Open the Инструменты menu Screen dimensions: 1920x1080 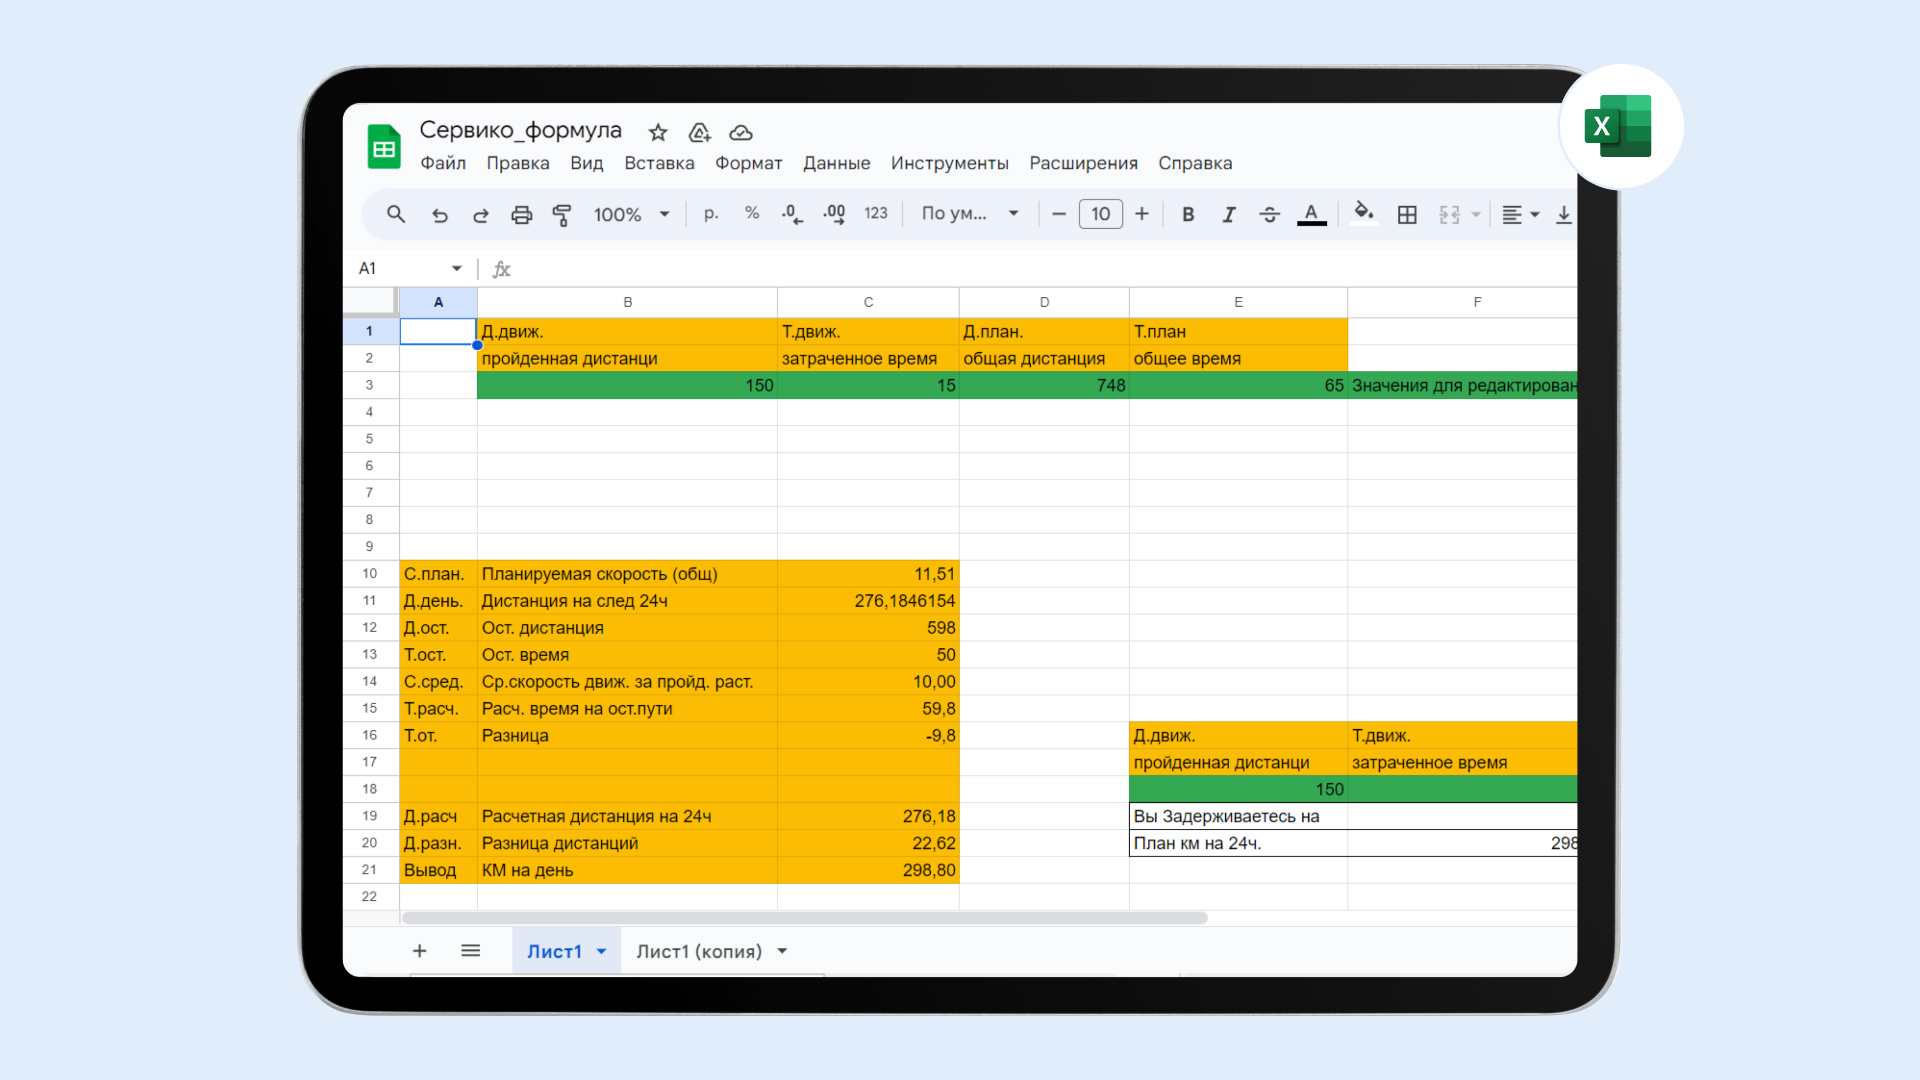pos(949,163)
